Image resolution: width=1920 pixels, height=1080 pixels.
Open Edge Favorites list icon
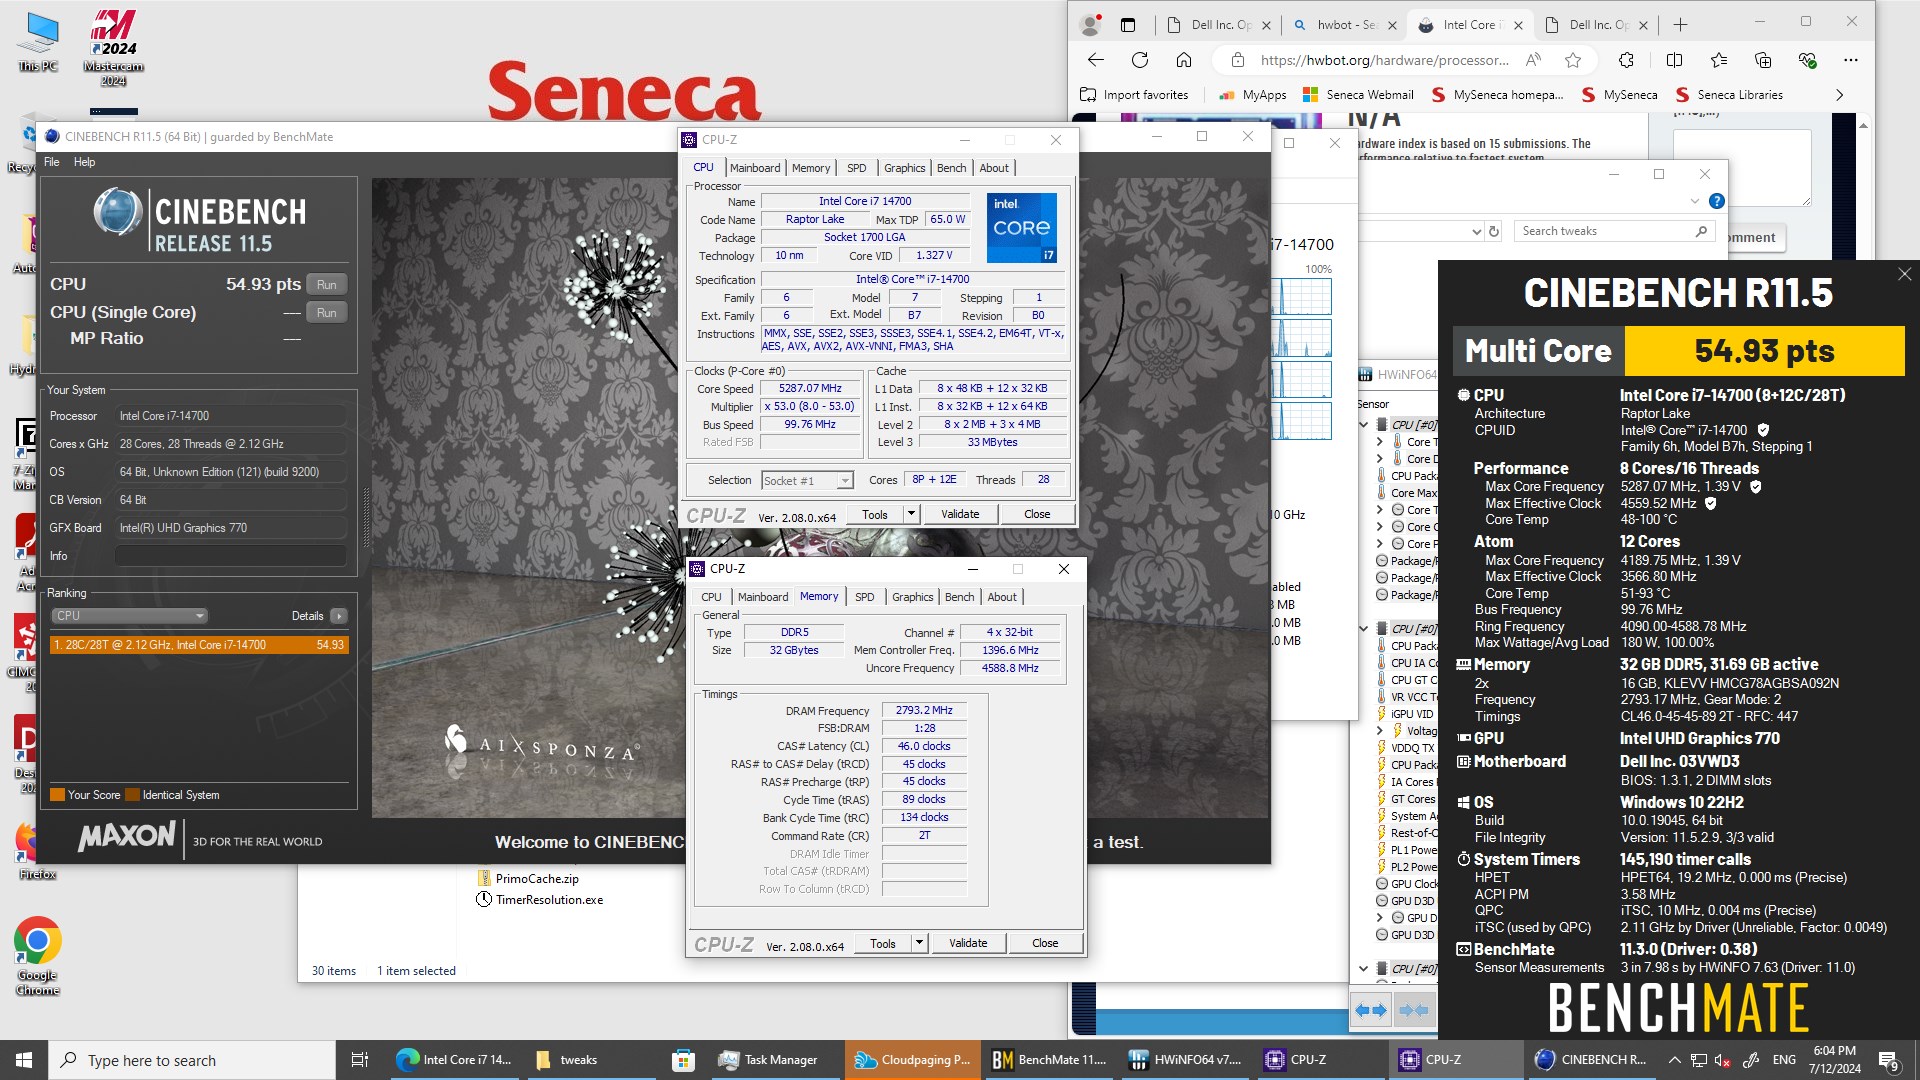tap(1719, 60)
